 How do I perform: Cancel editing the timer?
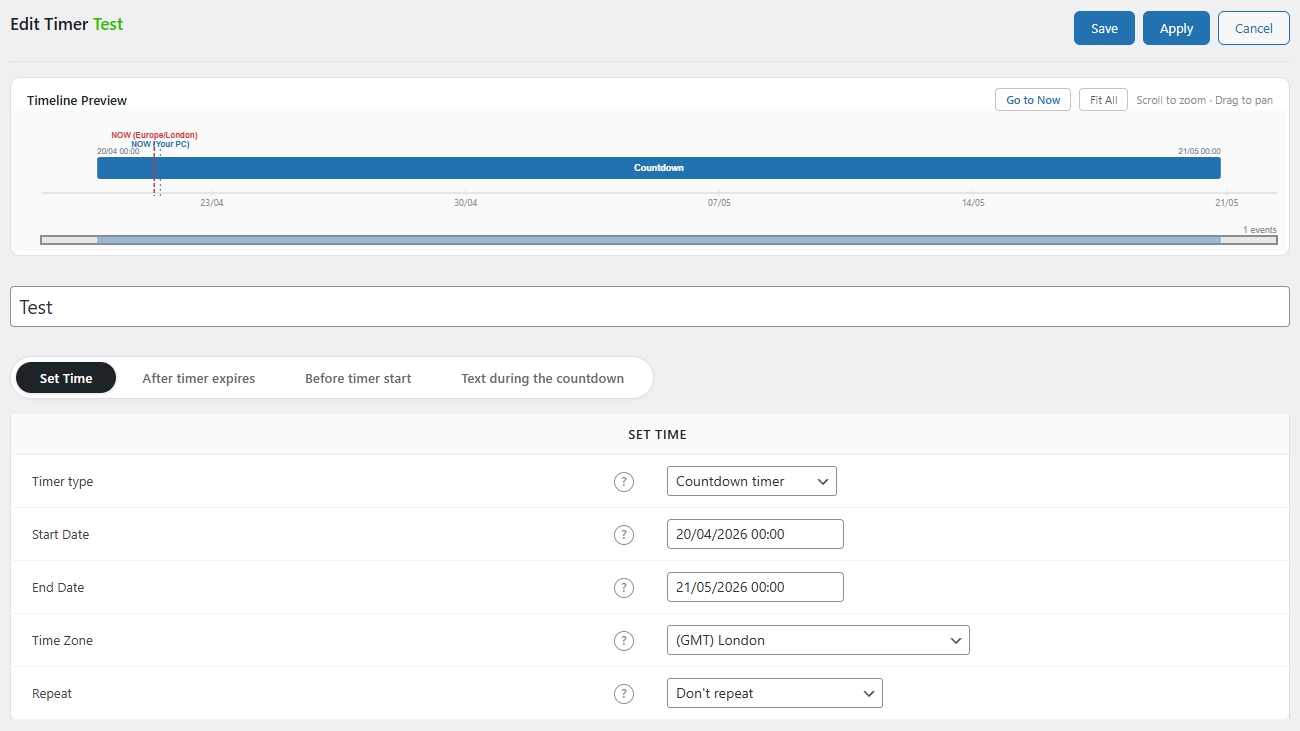(1253, 28)
